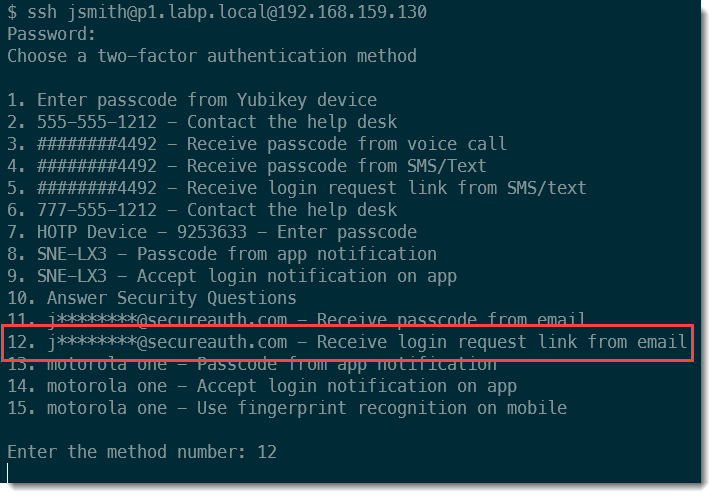
Task: Choose motorola one fingerprint recognition option
Action: (287, 408)
